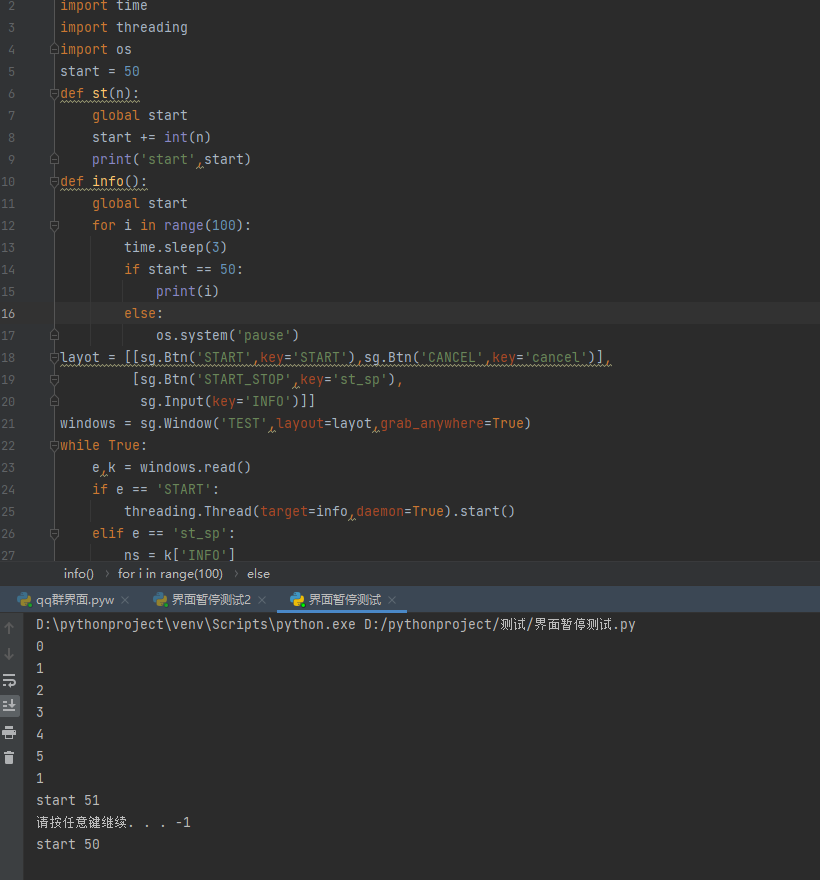The width and height of the screenshot is (820, 880).
Task: Click on 'import threading' text
Action: pyautogui.click(x=124, y=28)
